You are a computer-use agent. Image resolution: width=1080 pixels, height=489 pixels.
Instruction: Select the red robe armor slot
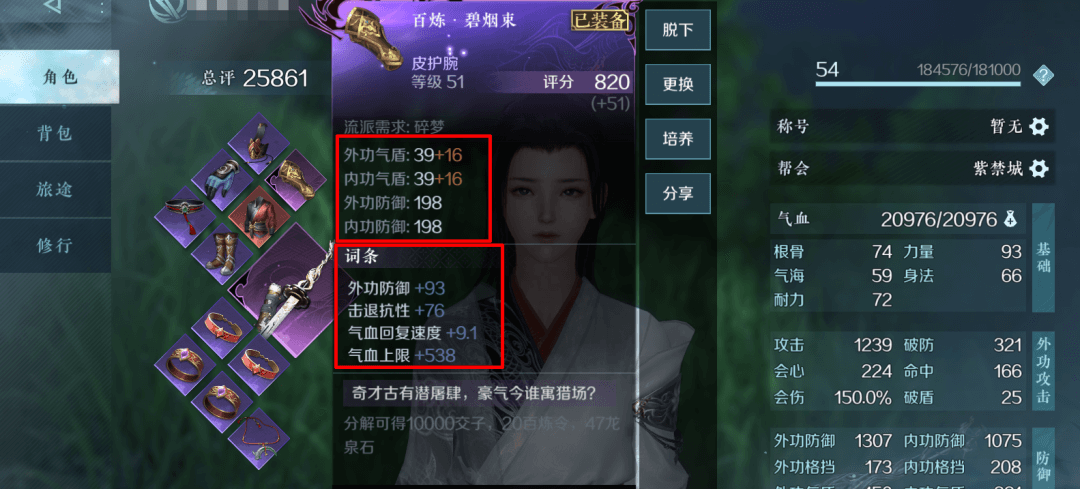coord(259,217)
